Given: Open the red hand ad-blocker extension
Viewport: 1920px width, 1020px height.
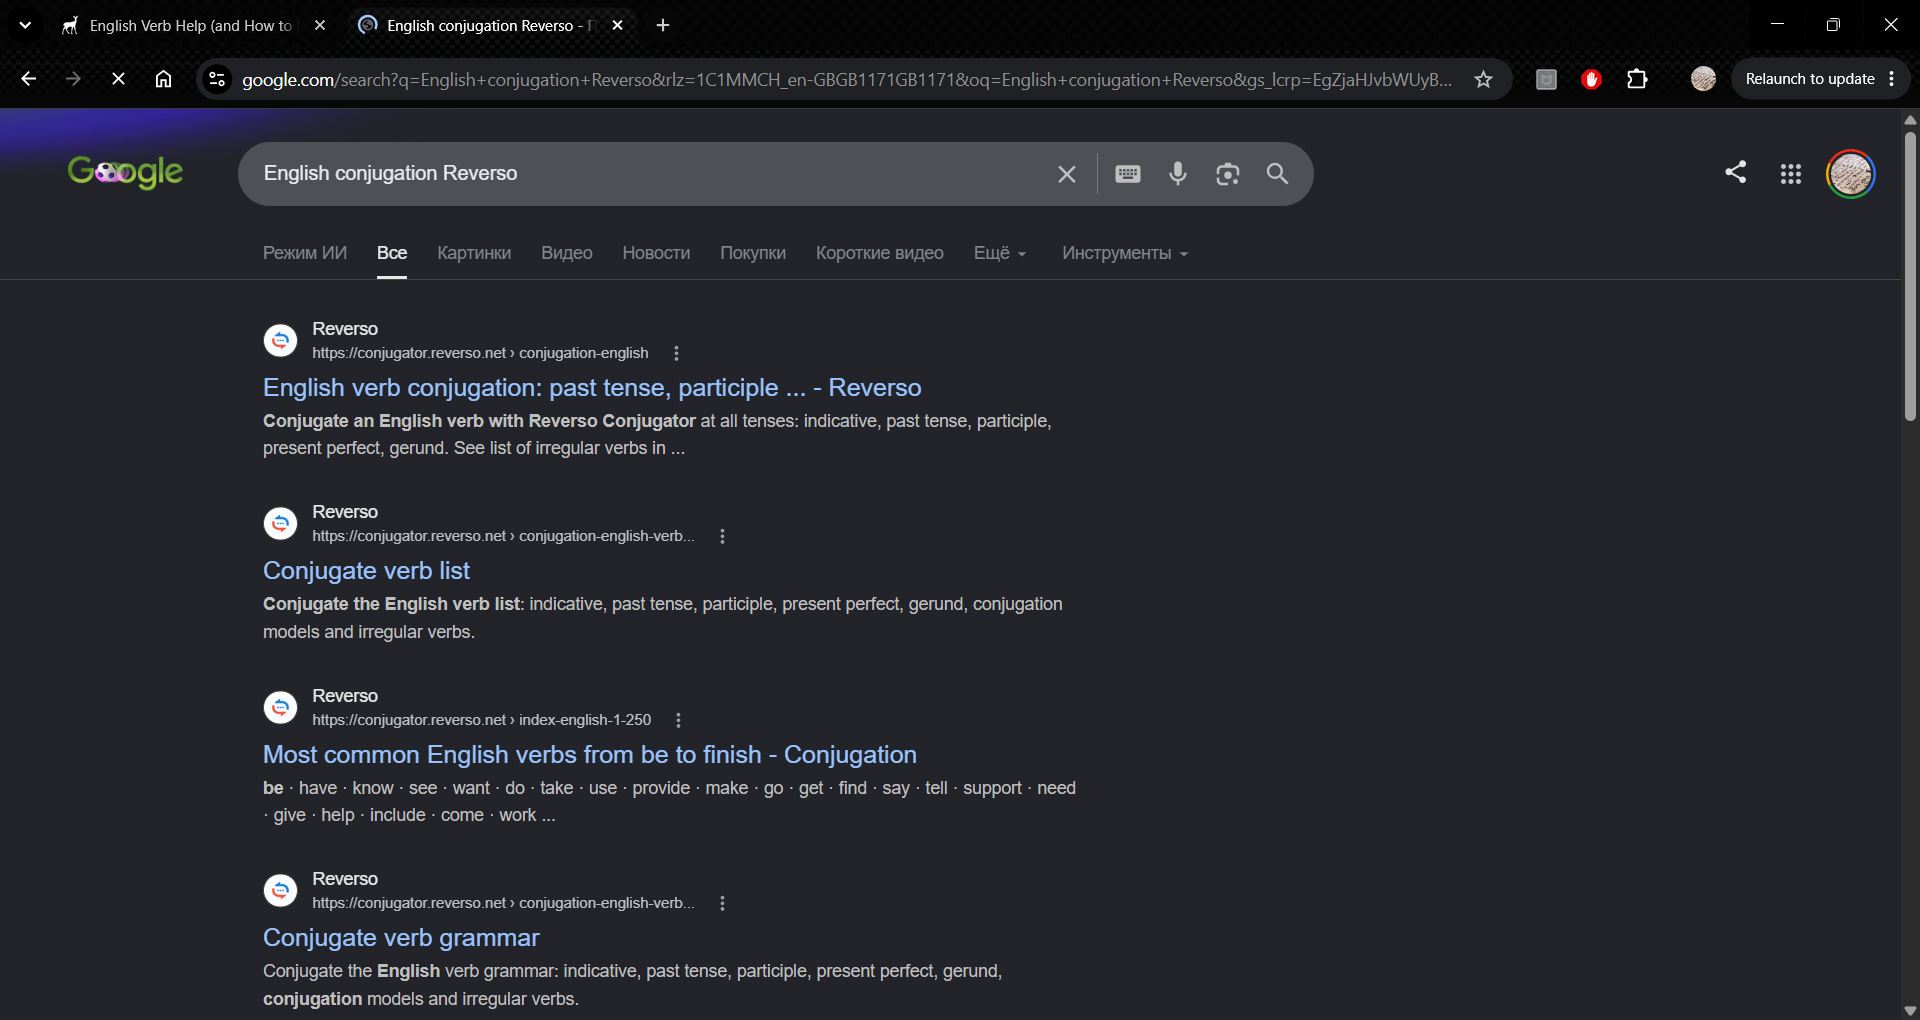Looking at the screenshot, I should [1592, 79].
